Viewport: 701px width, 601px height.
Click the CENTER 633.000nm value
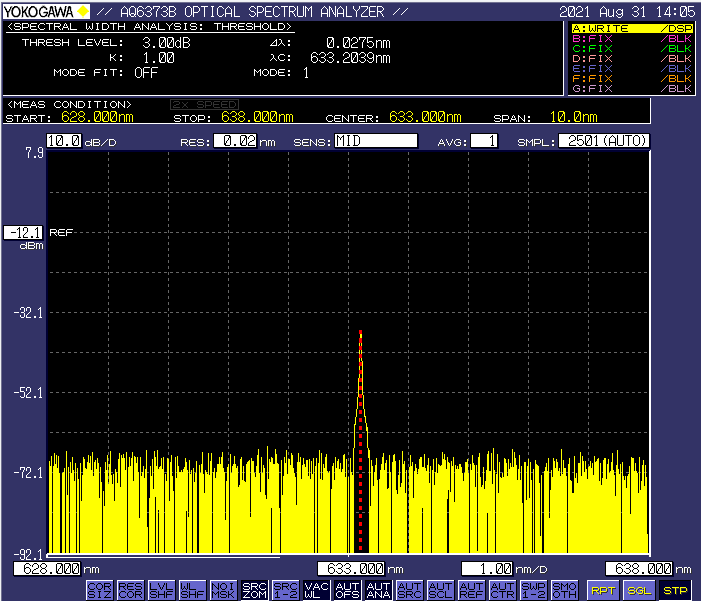coord(425,117)
